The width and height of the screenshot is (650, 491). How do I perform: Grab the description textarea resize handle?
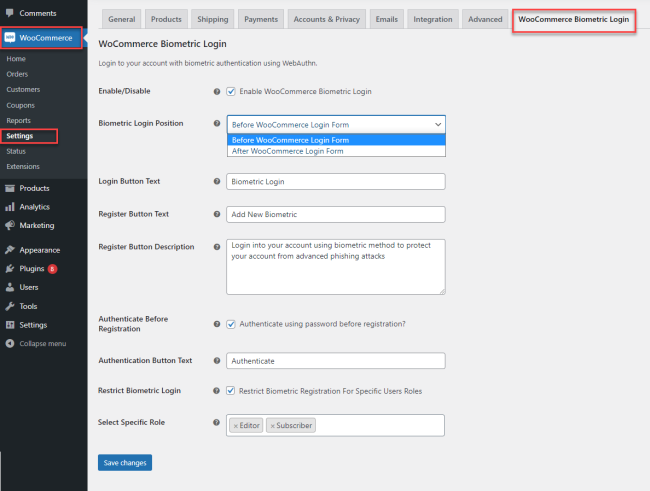point(442,292)
